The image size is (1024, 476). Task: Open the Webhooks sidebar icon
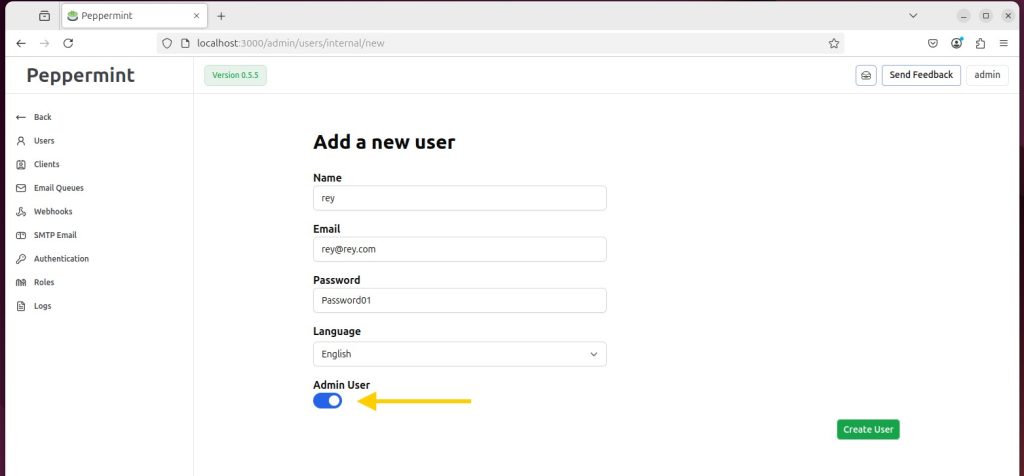[21, 212]
